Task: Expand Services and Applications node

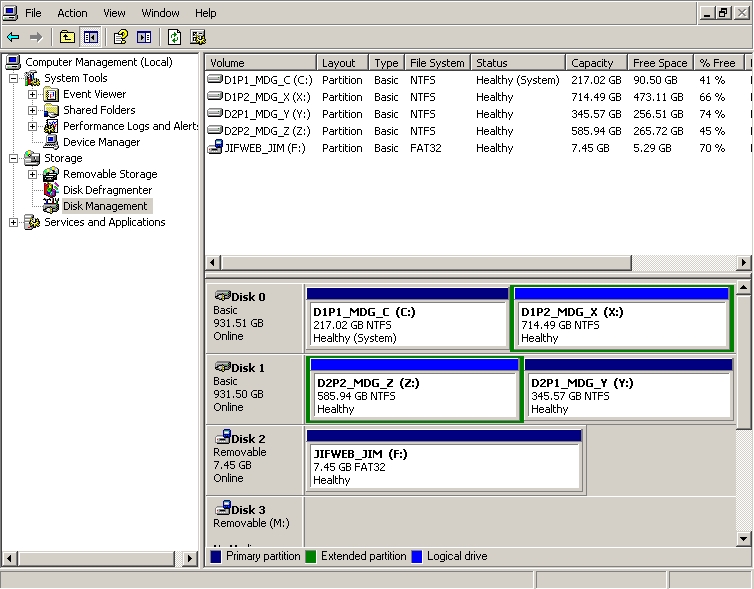Action: pyautogui.click(x=14, y=222)
